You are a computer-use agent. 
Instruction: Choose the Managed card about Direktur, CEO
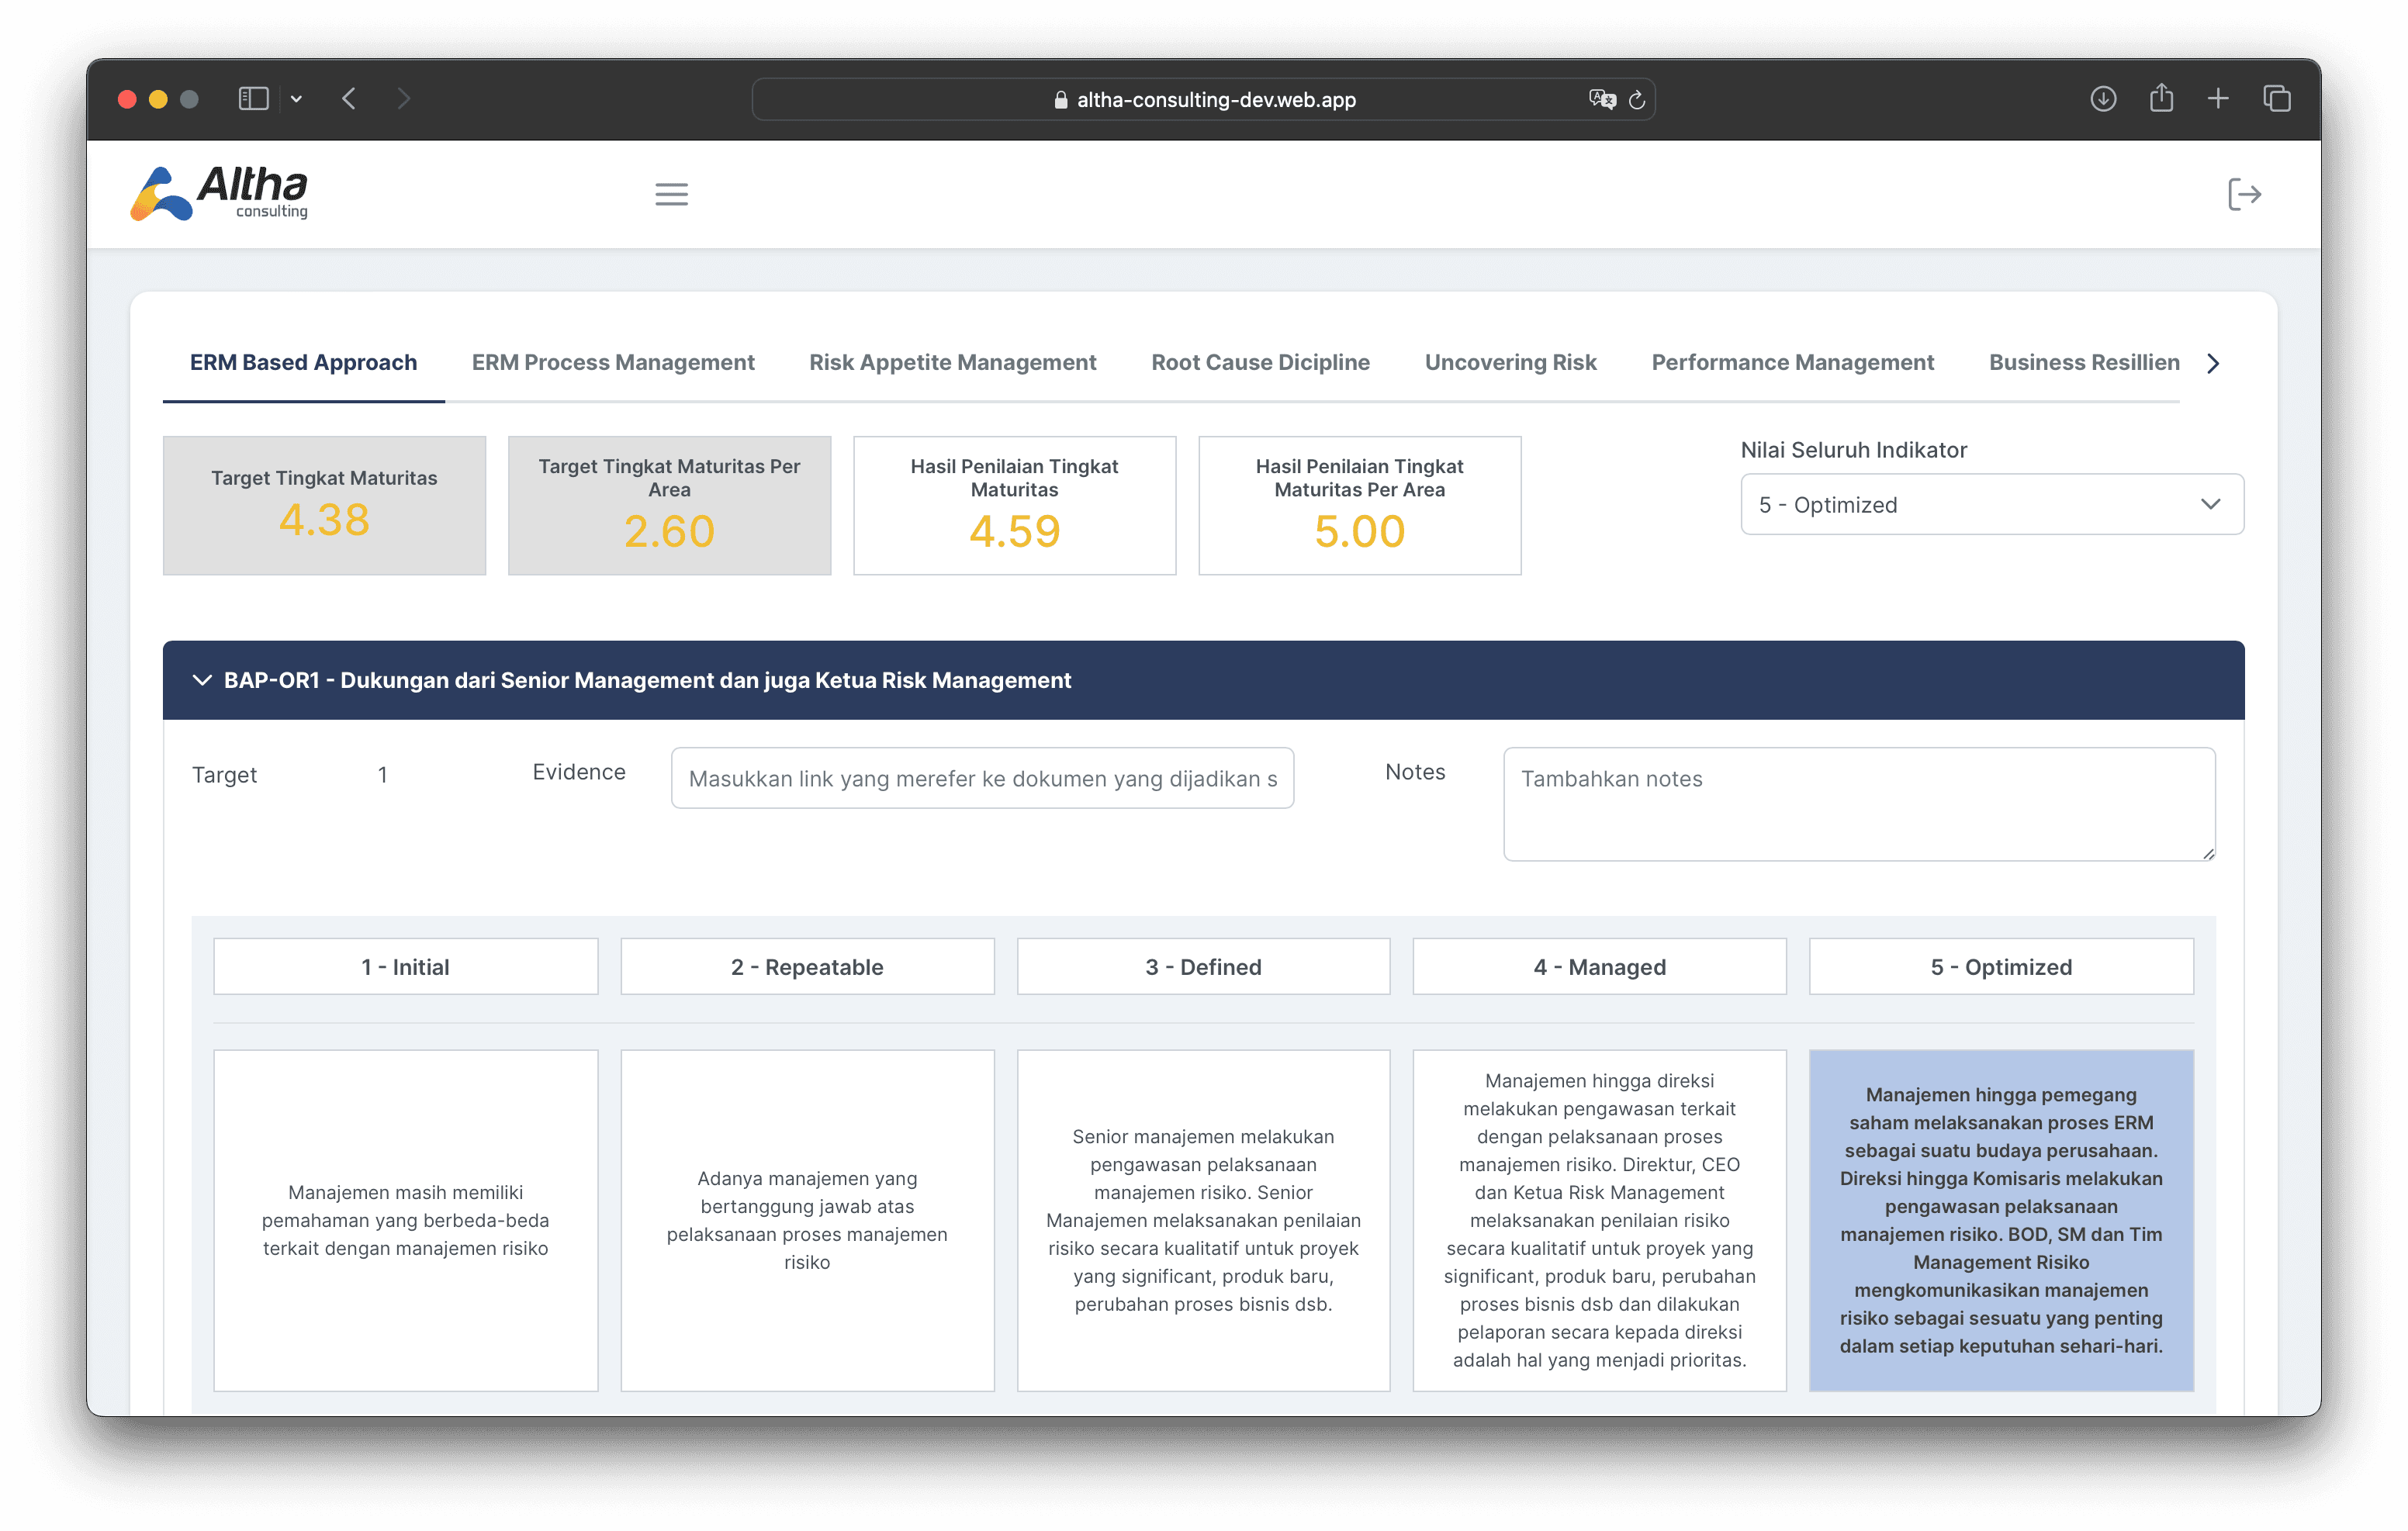pos(1599,1220)
